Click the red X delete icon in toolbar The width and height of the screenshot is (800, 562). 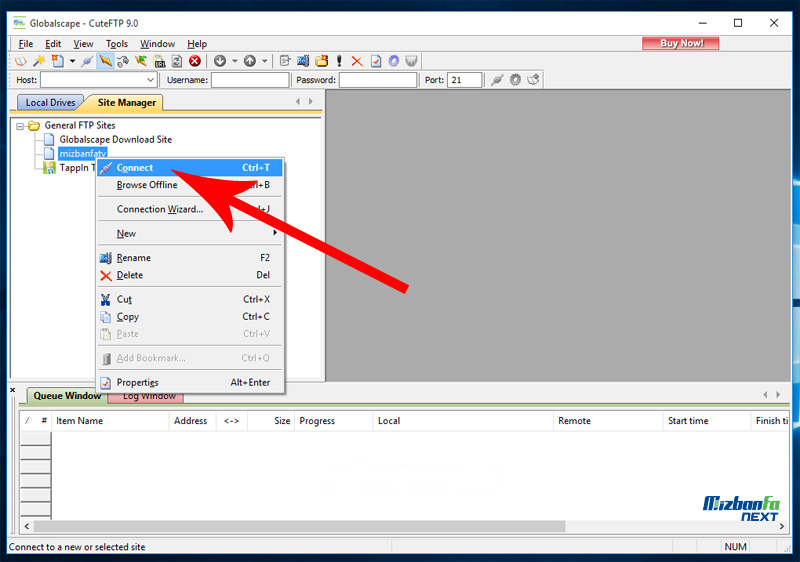(x=358, y=61)
